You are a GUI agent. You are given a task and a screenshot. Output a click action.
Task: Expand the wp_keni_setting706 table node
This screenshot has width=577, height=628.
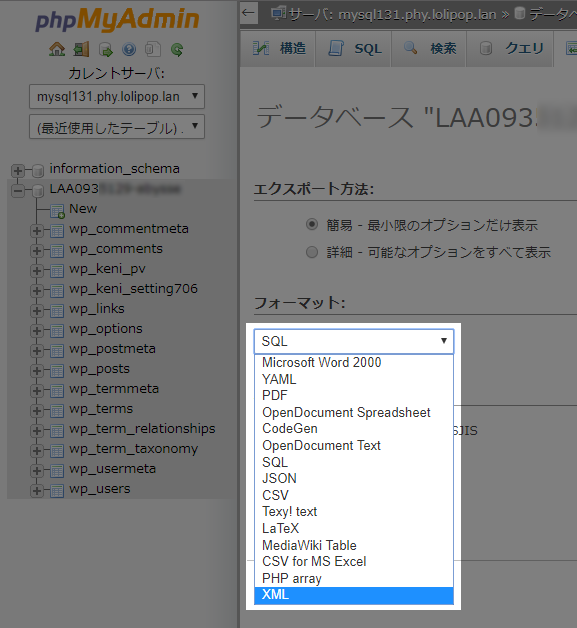click(x=37, y=291)
